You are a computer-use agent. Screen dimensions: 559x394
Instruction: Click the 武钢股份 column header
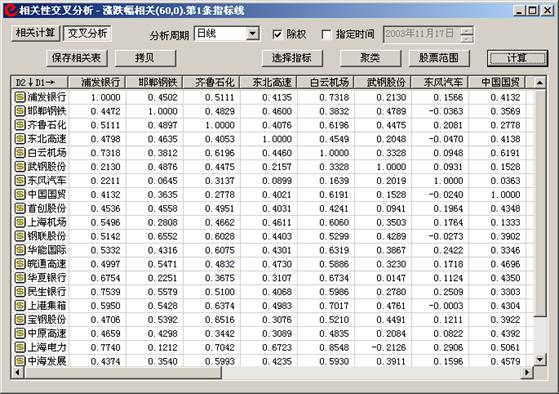(x=383, y=82)
